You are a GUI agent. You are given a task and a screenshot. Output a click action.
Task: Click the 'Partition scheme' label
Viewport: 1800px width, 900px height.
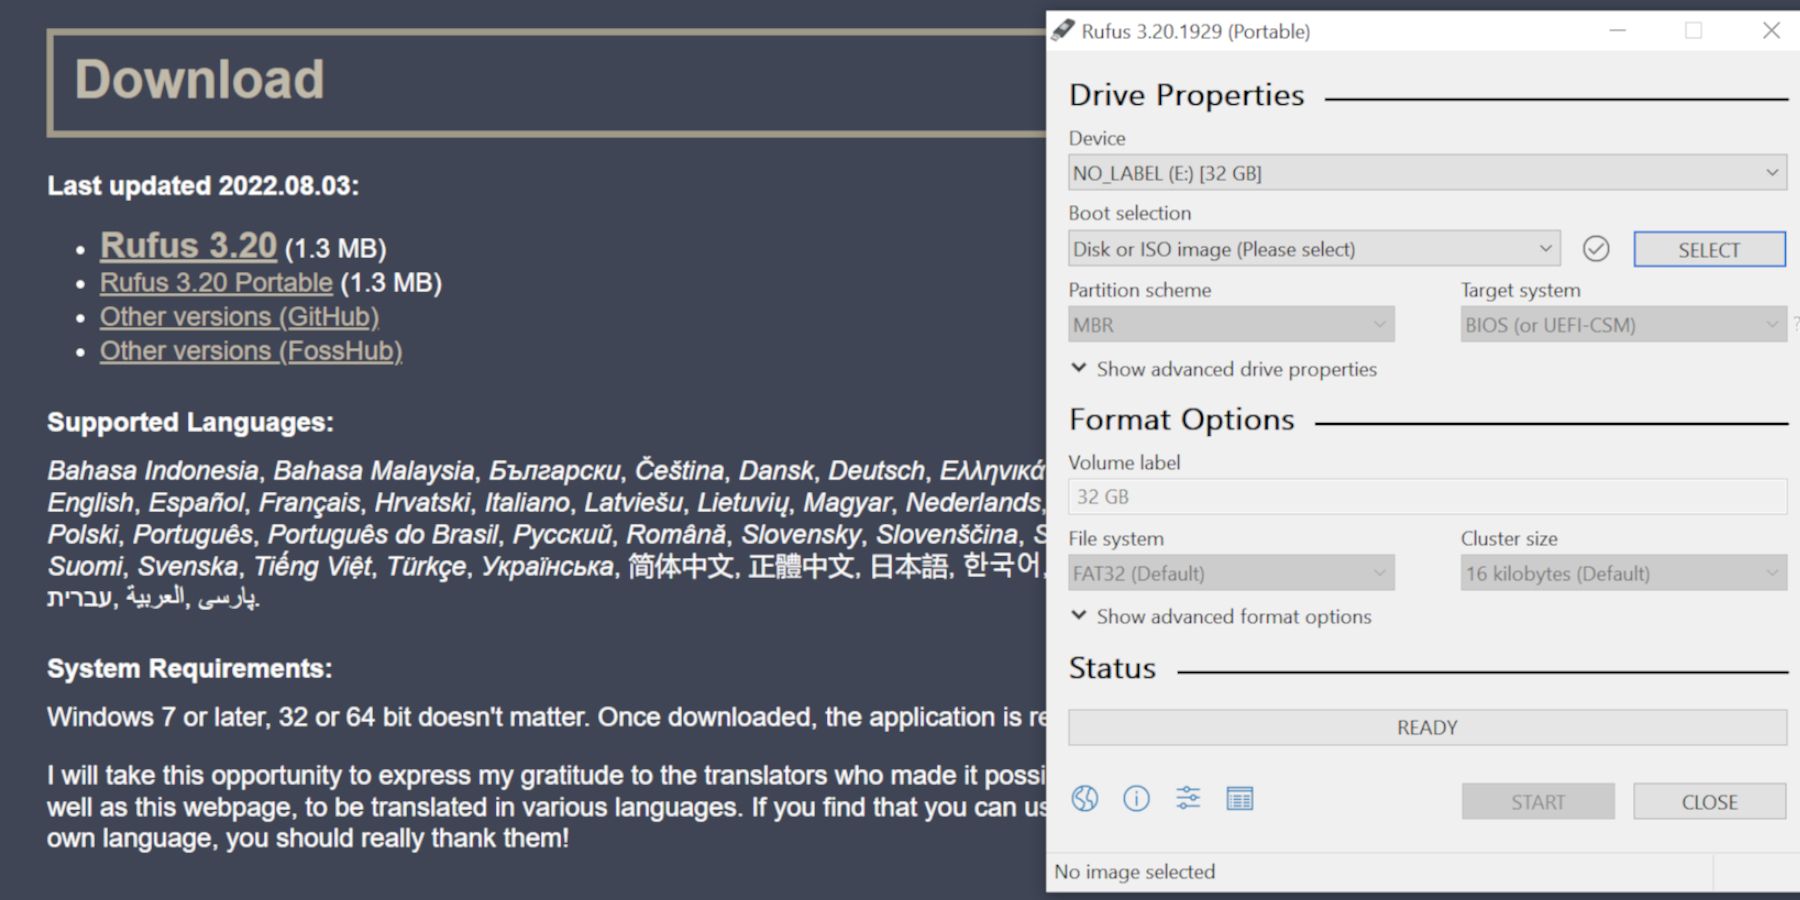click(1139, 290)
